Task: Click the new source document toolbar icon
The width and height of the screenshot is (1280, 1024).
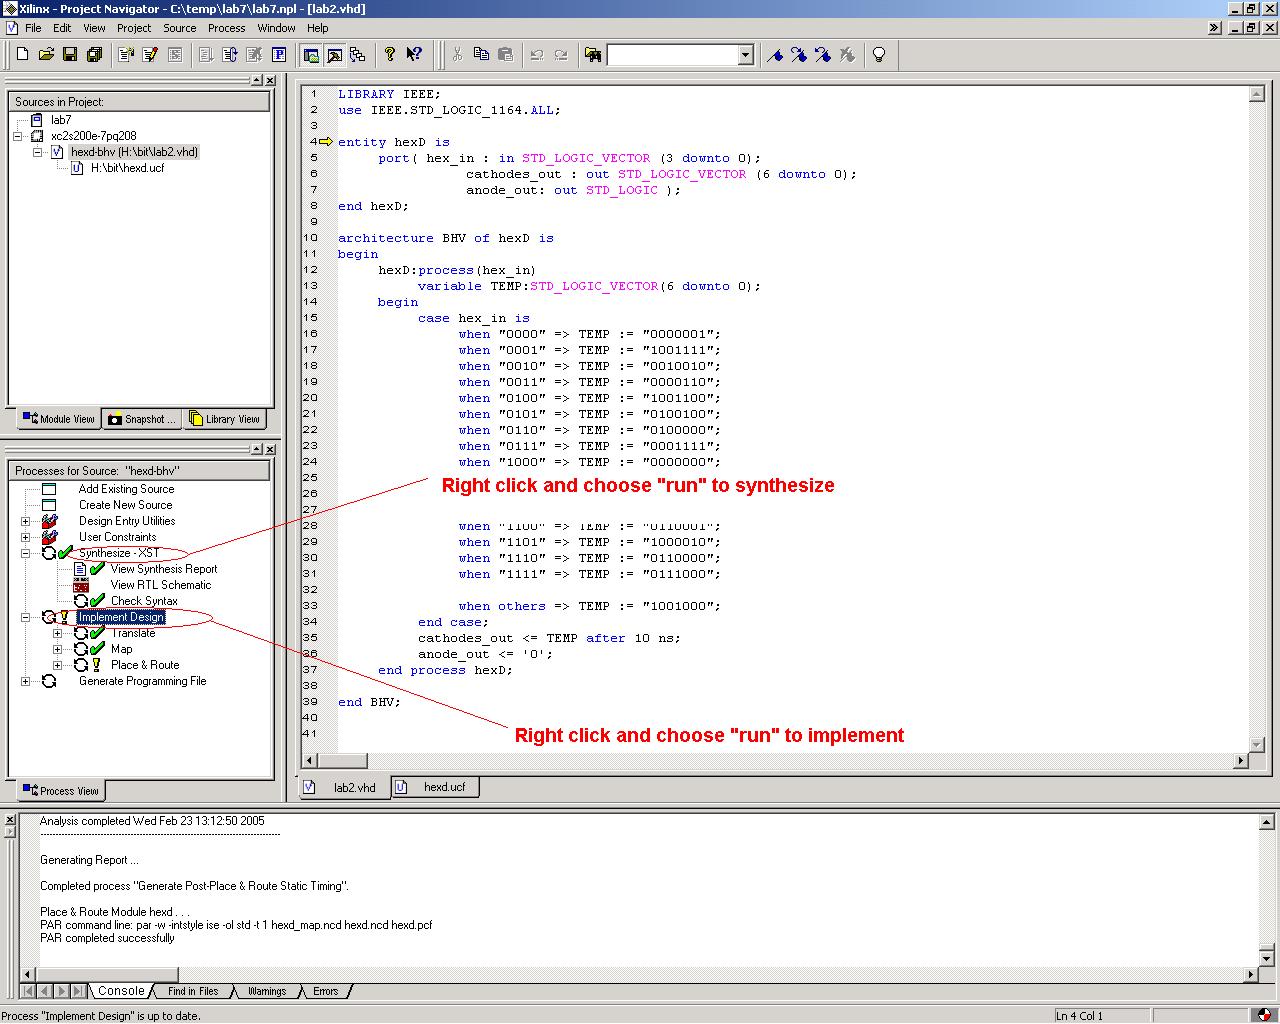Action: (126, 55)
